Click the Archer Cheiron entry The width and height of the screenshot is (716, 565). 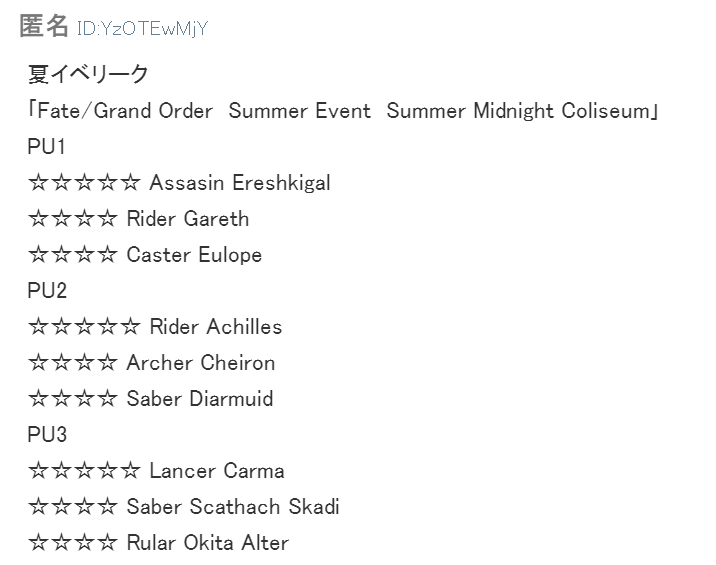coord(151,363)
